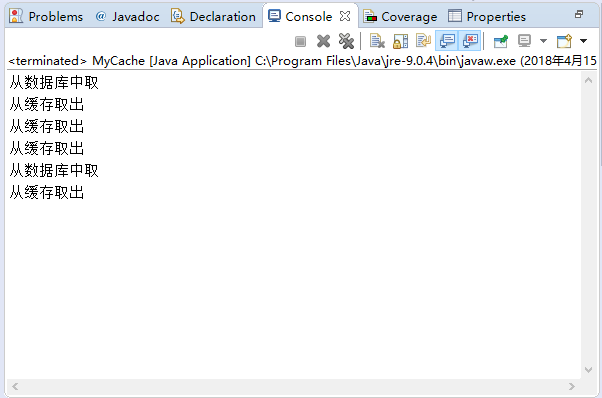This screenshot has height=398, width=602.
Task: Toggle Show Console When Standard Error Changes
Action: pyautogui.click(x=470, y=41)
